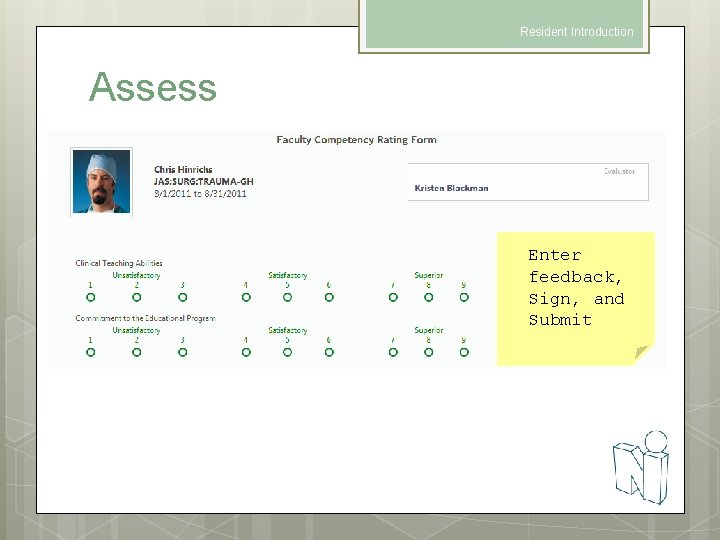Click Unsatisfactory label under Commitment to Educational Program

click(136, 330)
